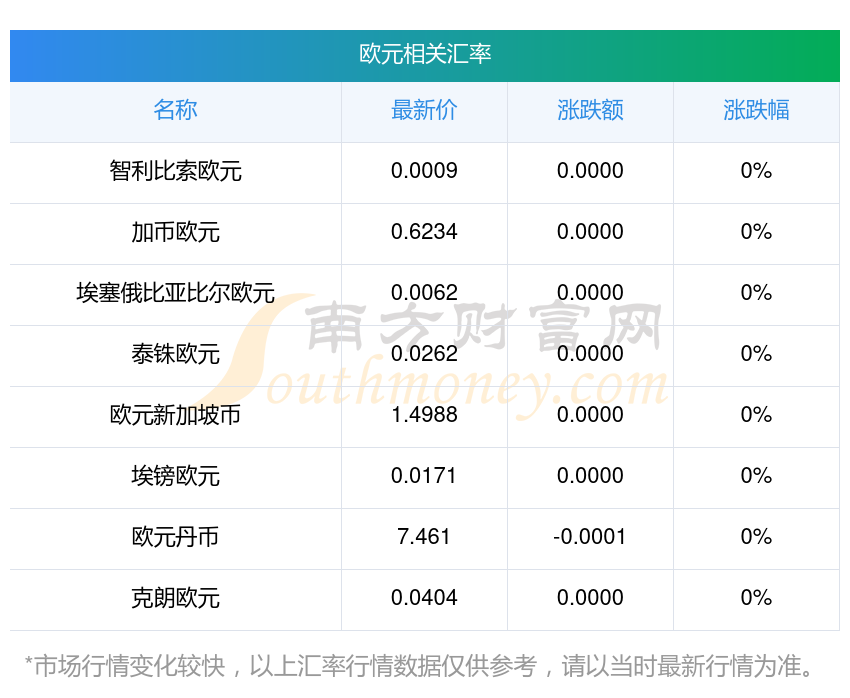
Task: Select the latest price 0.0062
Action: coord(424,293)
